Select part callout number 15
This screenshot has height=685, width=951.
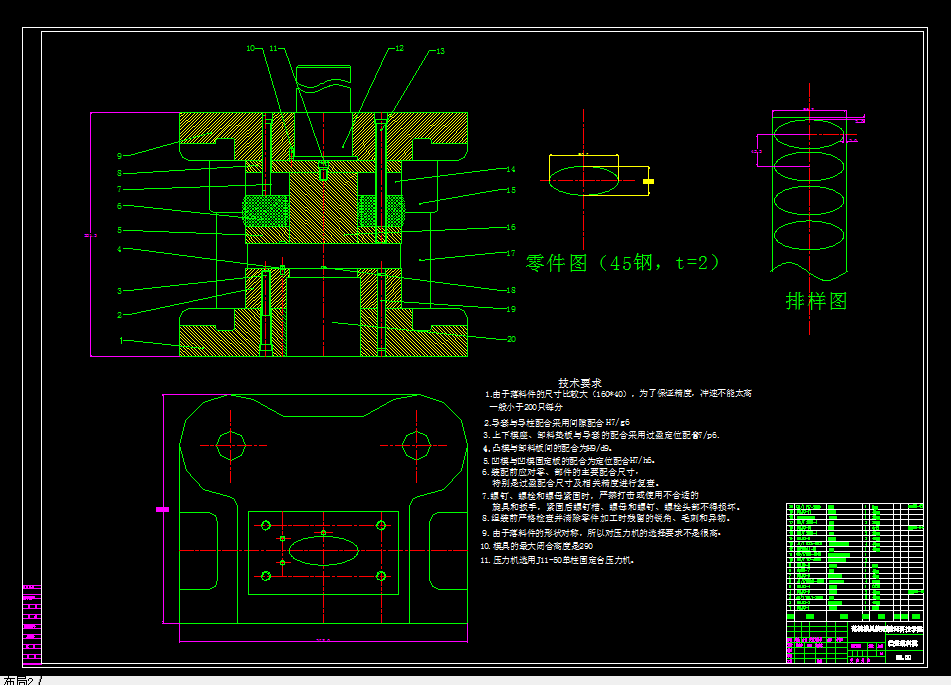click(x=511, y=190)
